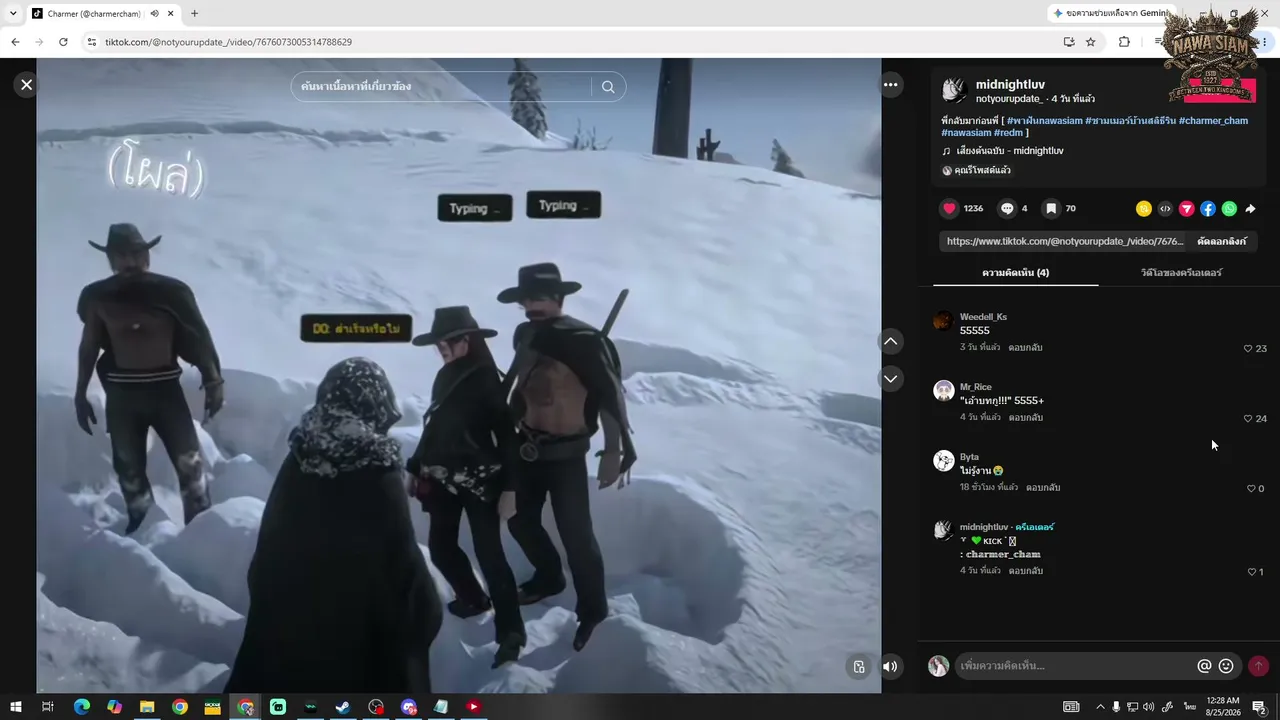Open the midnightluv profile avatar

954,90
